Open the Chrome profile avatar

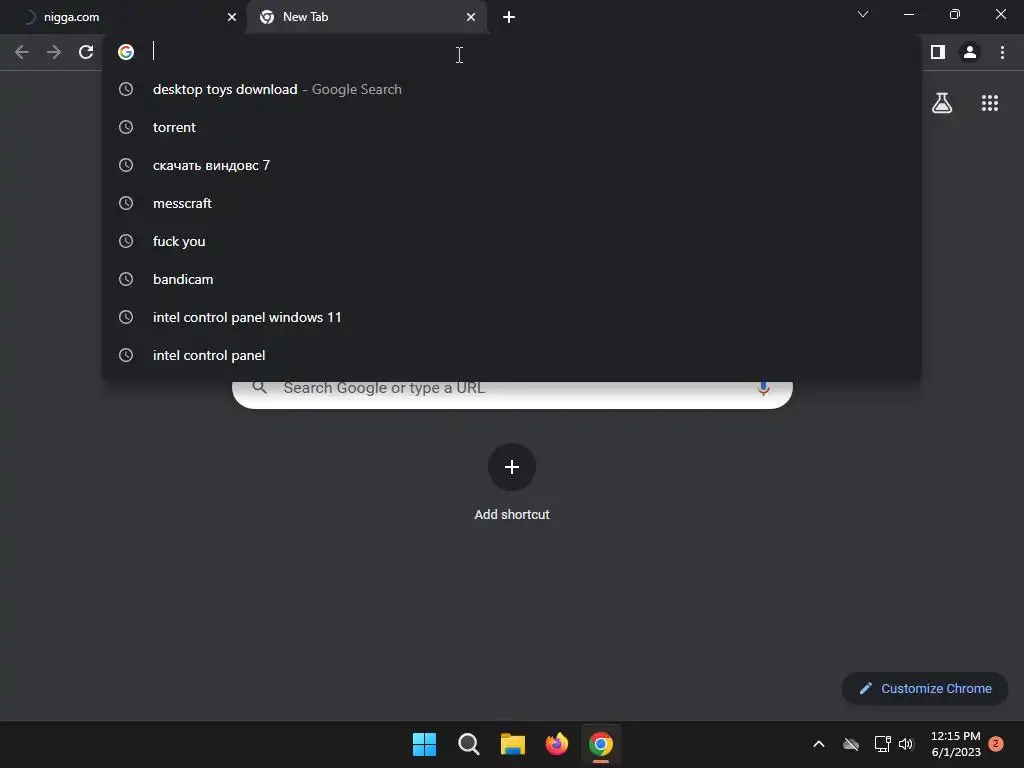[x=970, y=52]
